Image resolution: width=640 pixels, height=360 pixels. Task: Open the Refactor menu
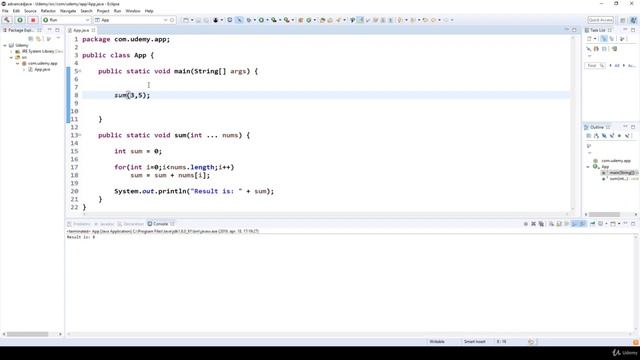point(48,11)
